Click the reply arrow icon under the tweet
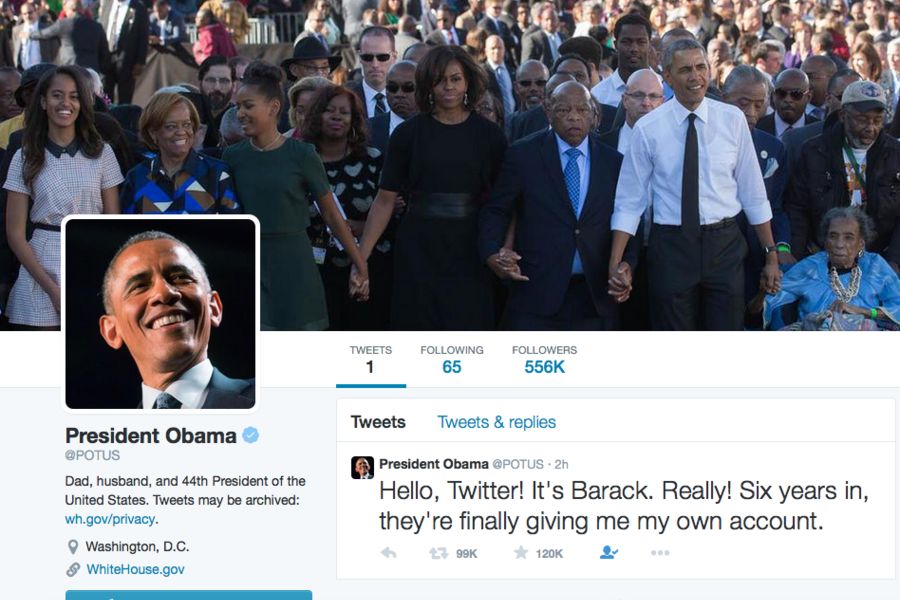The height and width of the screenshot is (600, 900). coord(389,553)
